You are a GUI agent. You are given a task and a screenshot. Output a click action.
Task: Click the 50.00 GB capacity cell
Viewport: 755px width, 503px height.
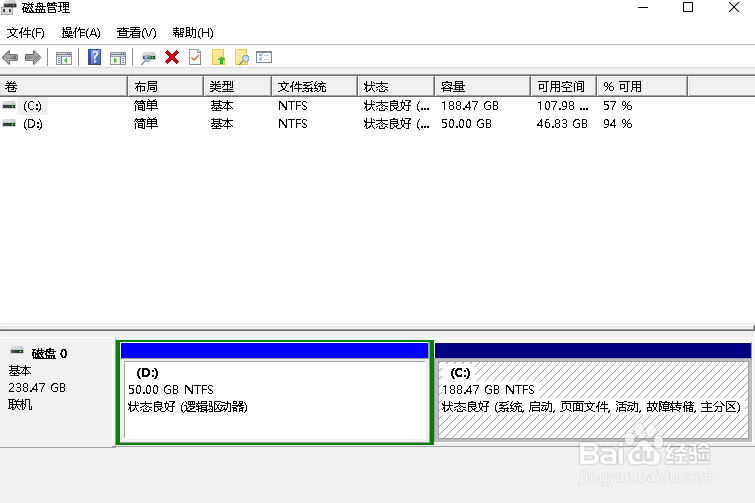(466, 124)
